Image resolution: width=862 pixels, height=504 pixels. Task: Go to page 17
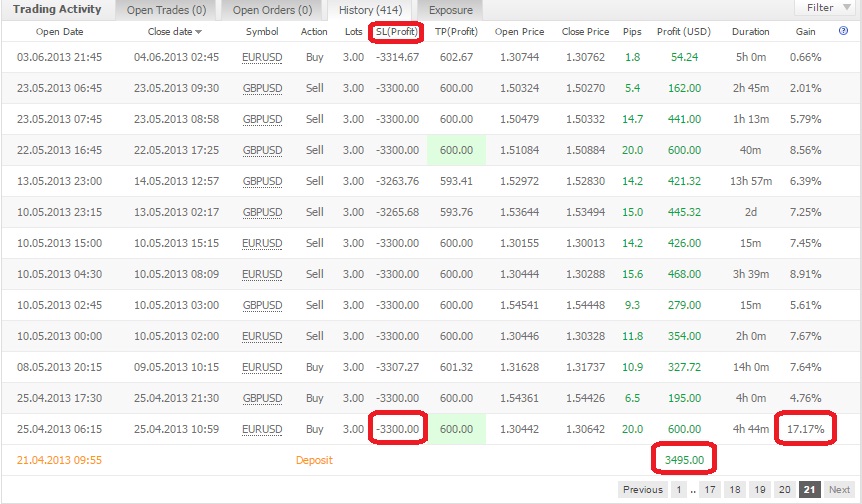click(x=709, y=490)
